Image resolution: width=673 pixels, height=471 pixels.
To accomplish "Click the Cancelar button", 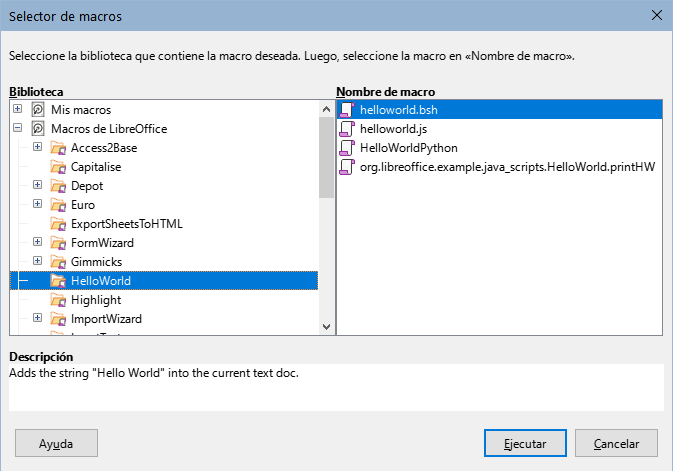I will click(x=616, y=443).
